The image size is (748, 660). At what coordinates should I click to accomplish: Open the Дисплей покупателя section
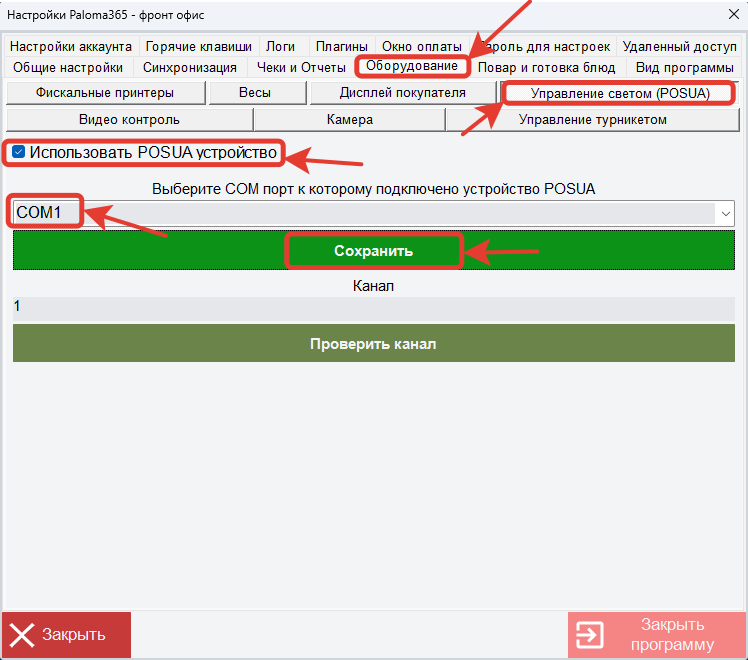tap(402, 93)
